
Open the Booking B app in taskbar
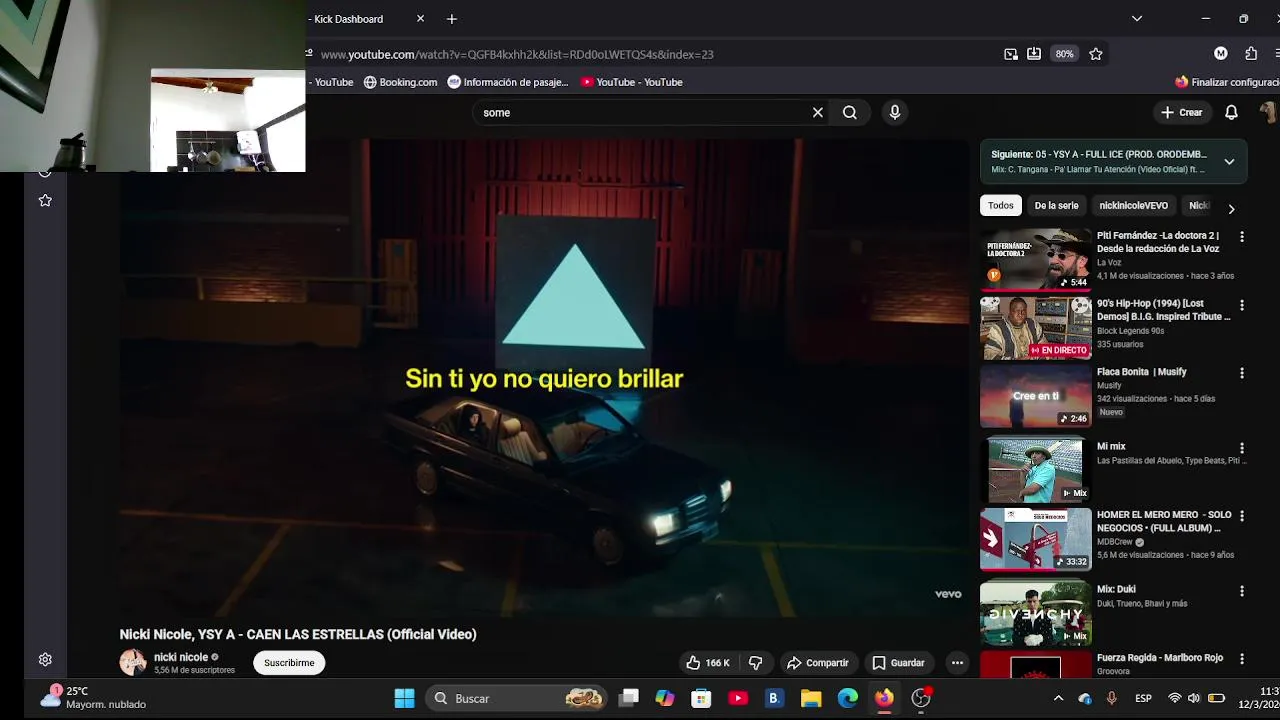[x=774, y=698]
